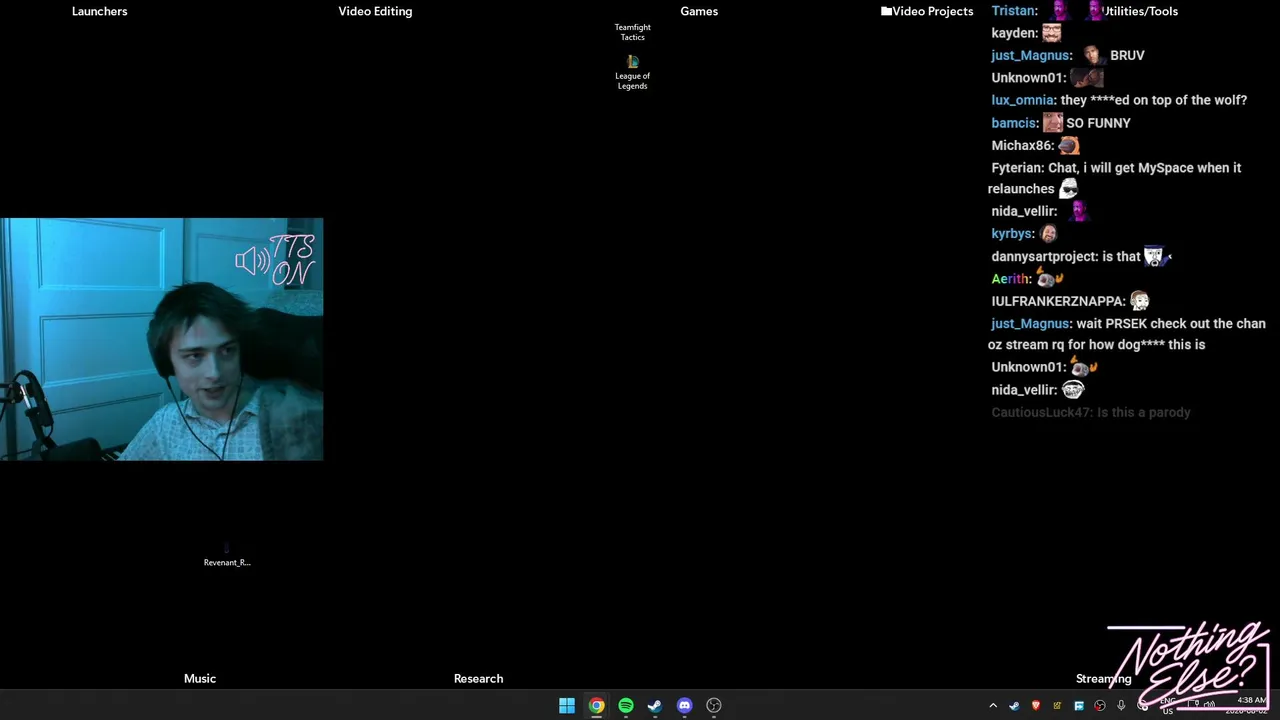
Task: Click the username Aerith in chat
Action: click(1011, 279)
